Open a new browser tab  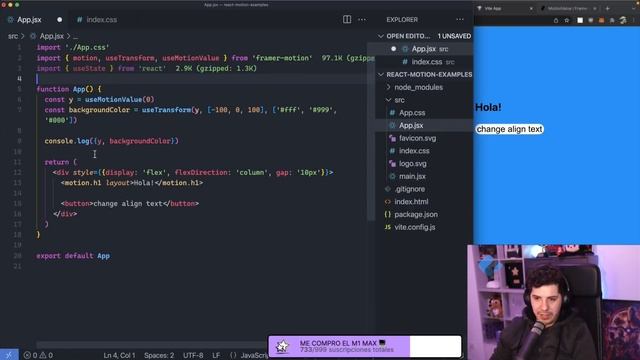tap(607, 8)
